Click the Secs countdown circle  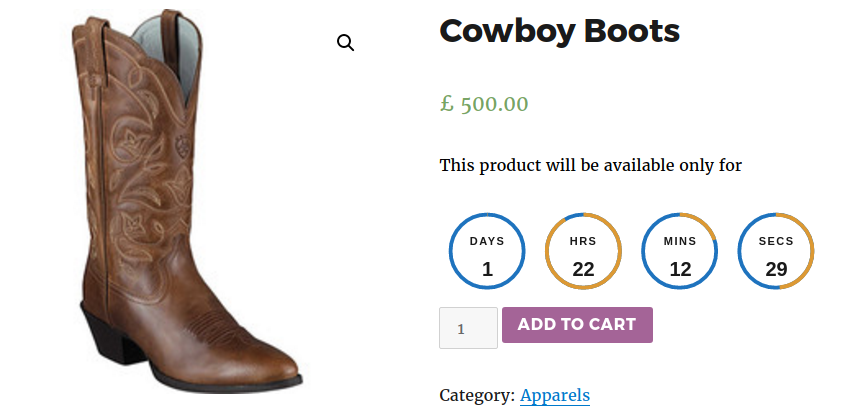click(776, 251)
